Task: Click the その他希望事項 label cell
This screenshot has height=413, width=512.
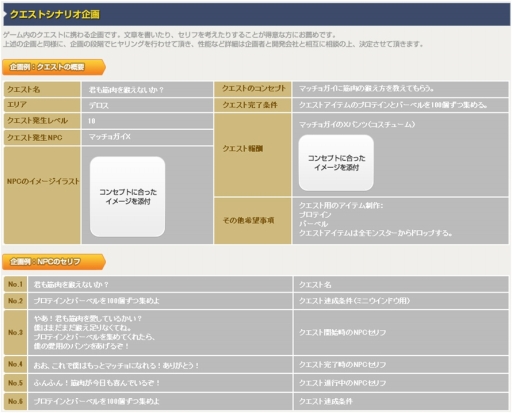Action: 253,221
